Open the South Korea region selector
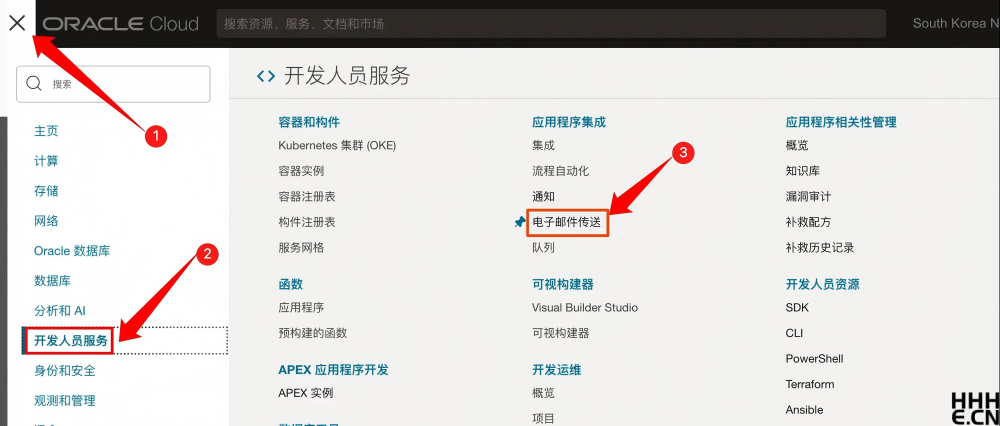Viewport: 1000px width, 426px height. (x=955, y=24)
